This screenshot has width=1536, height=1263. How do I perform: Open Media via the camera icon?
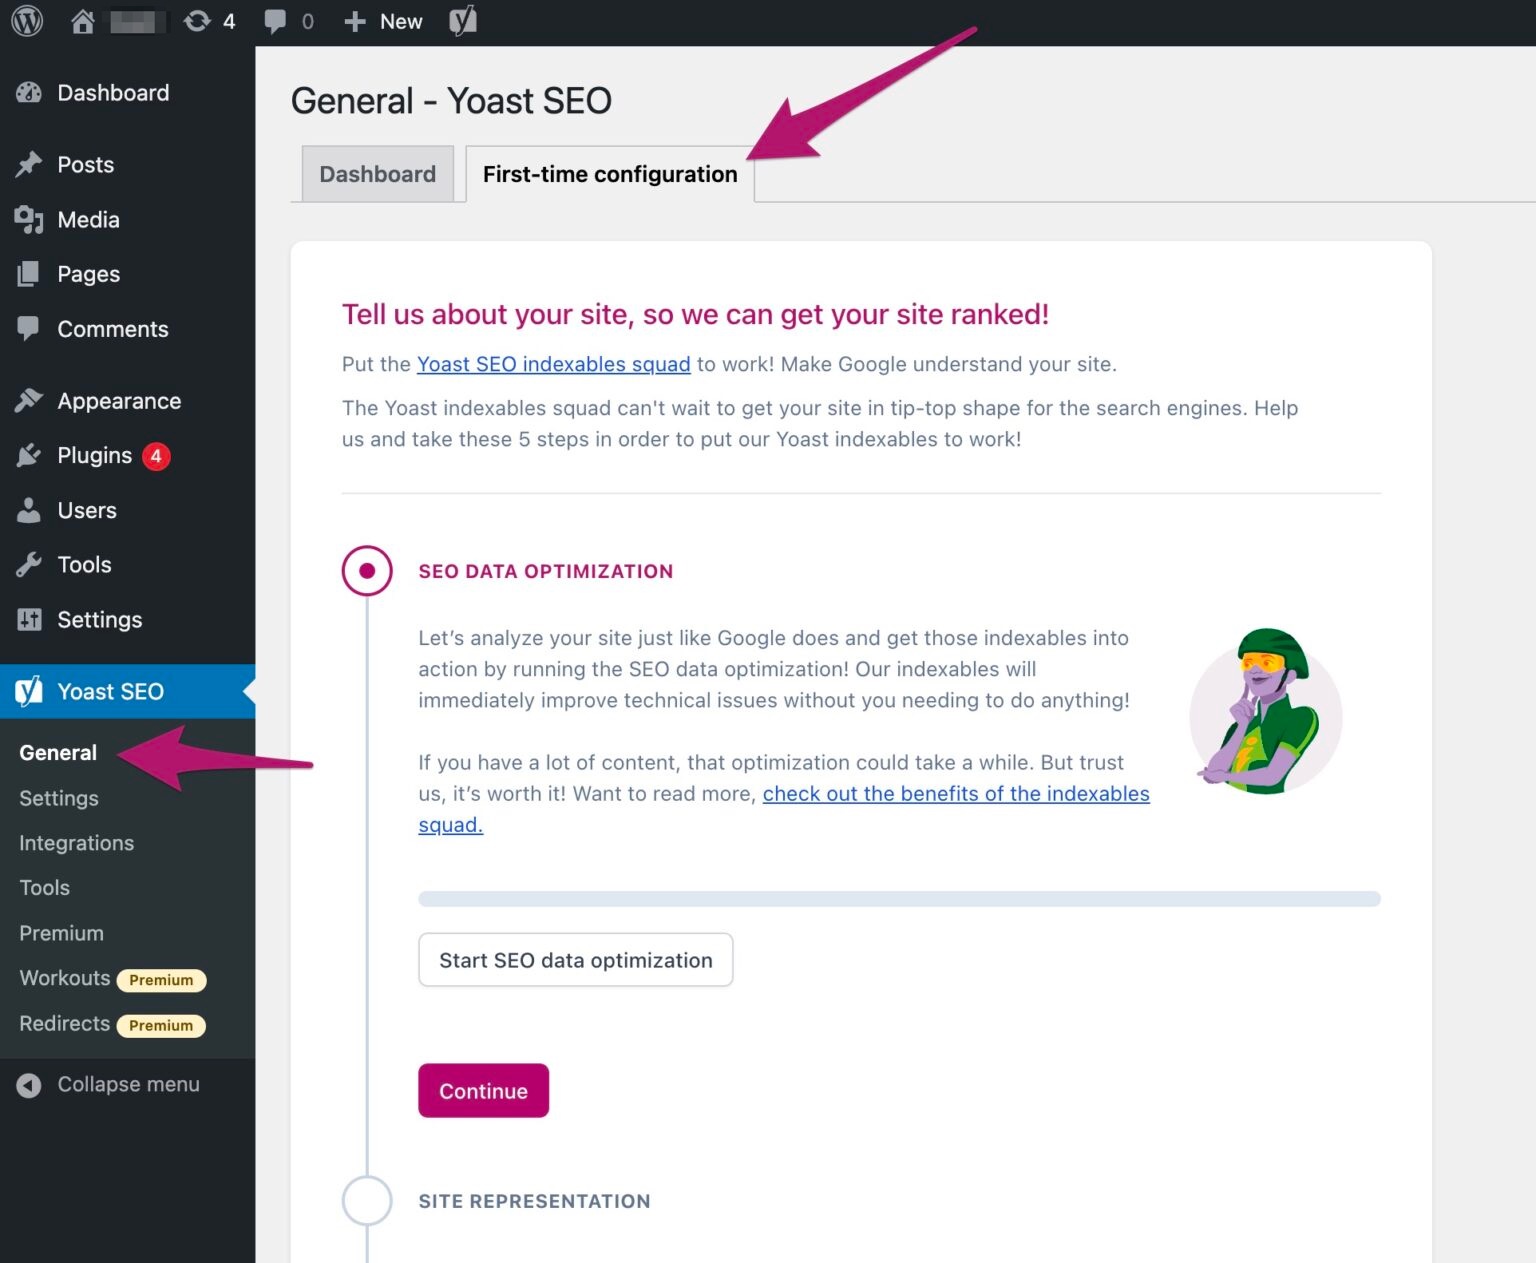29,219
